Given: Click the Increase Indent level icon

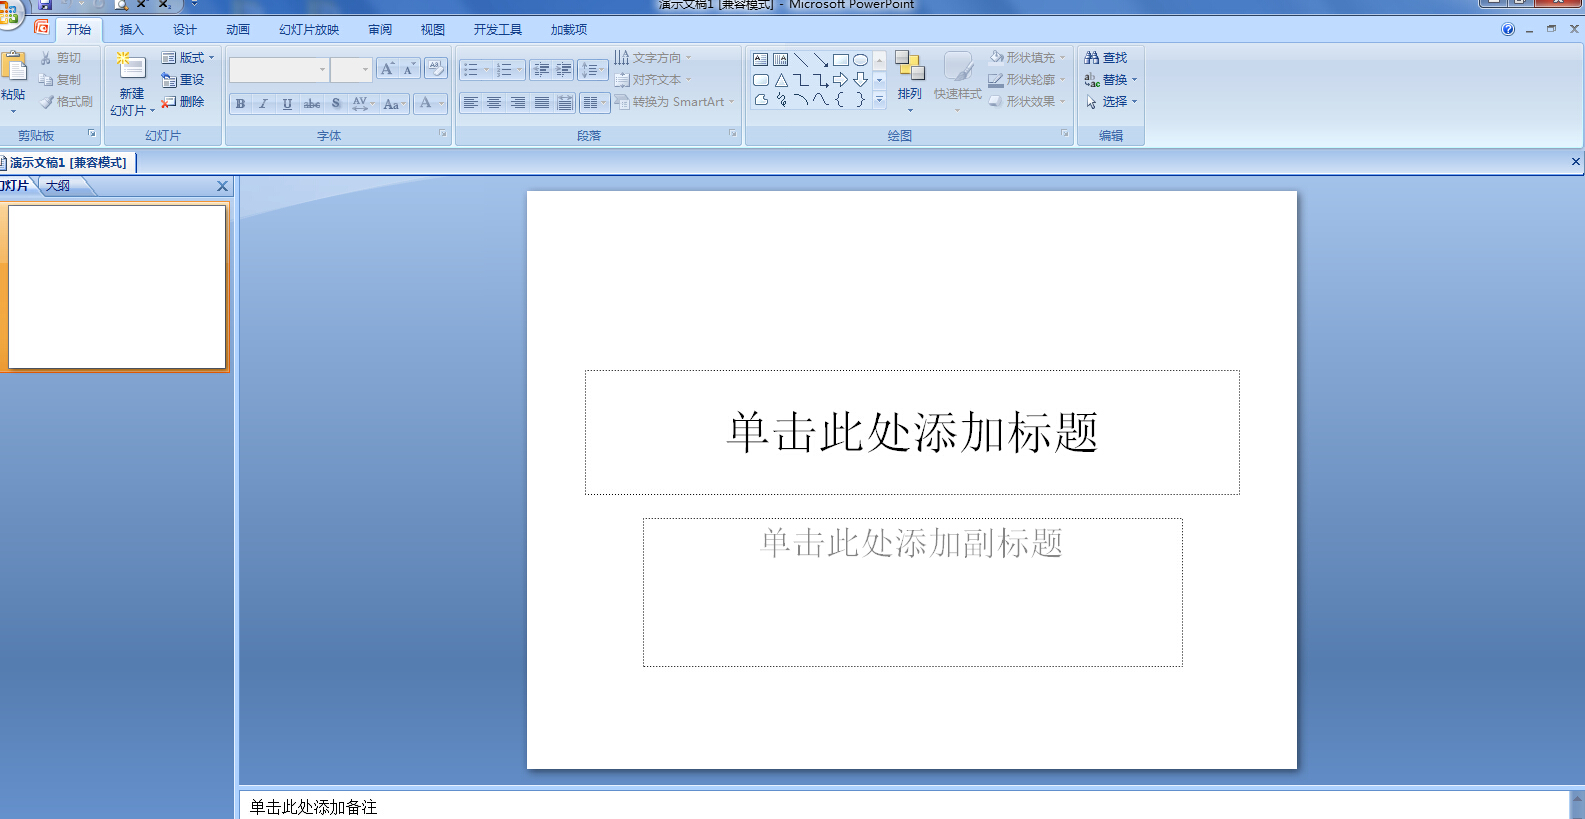Looking at the screenshot, I should 563,69.
